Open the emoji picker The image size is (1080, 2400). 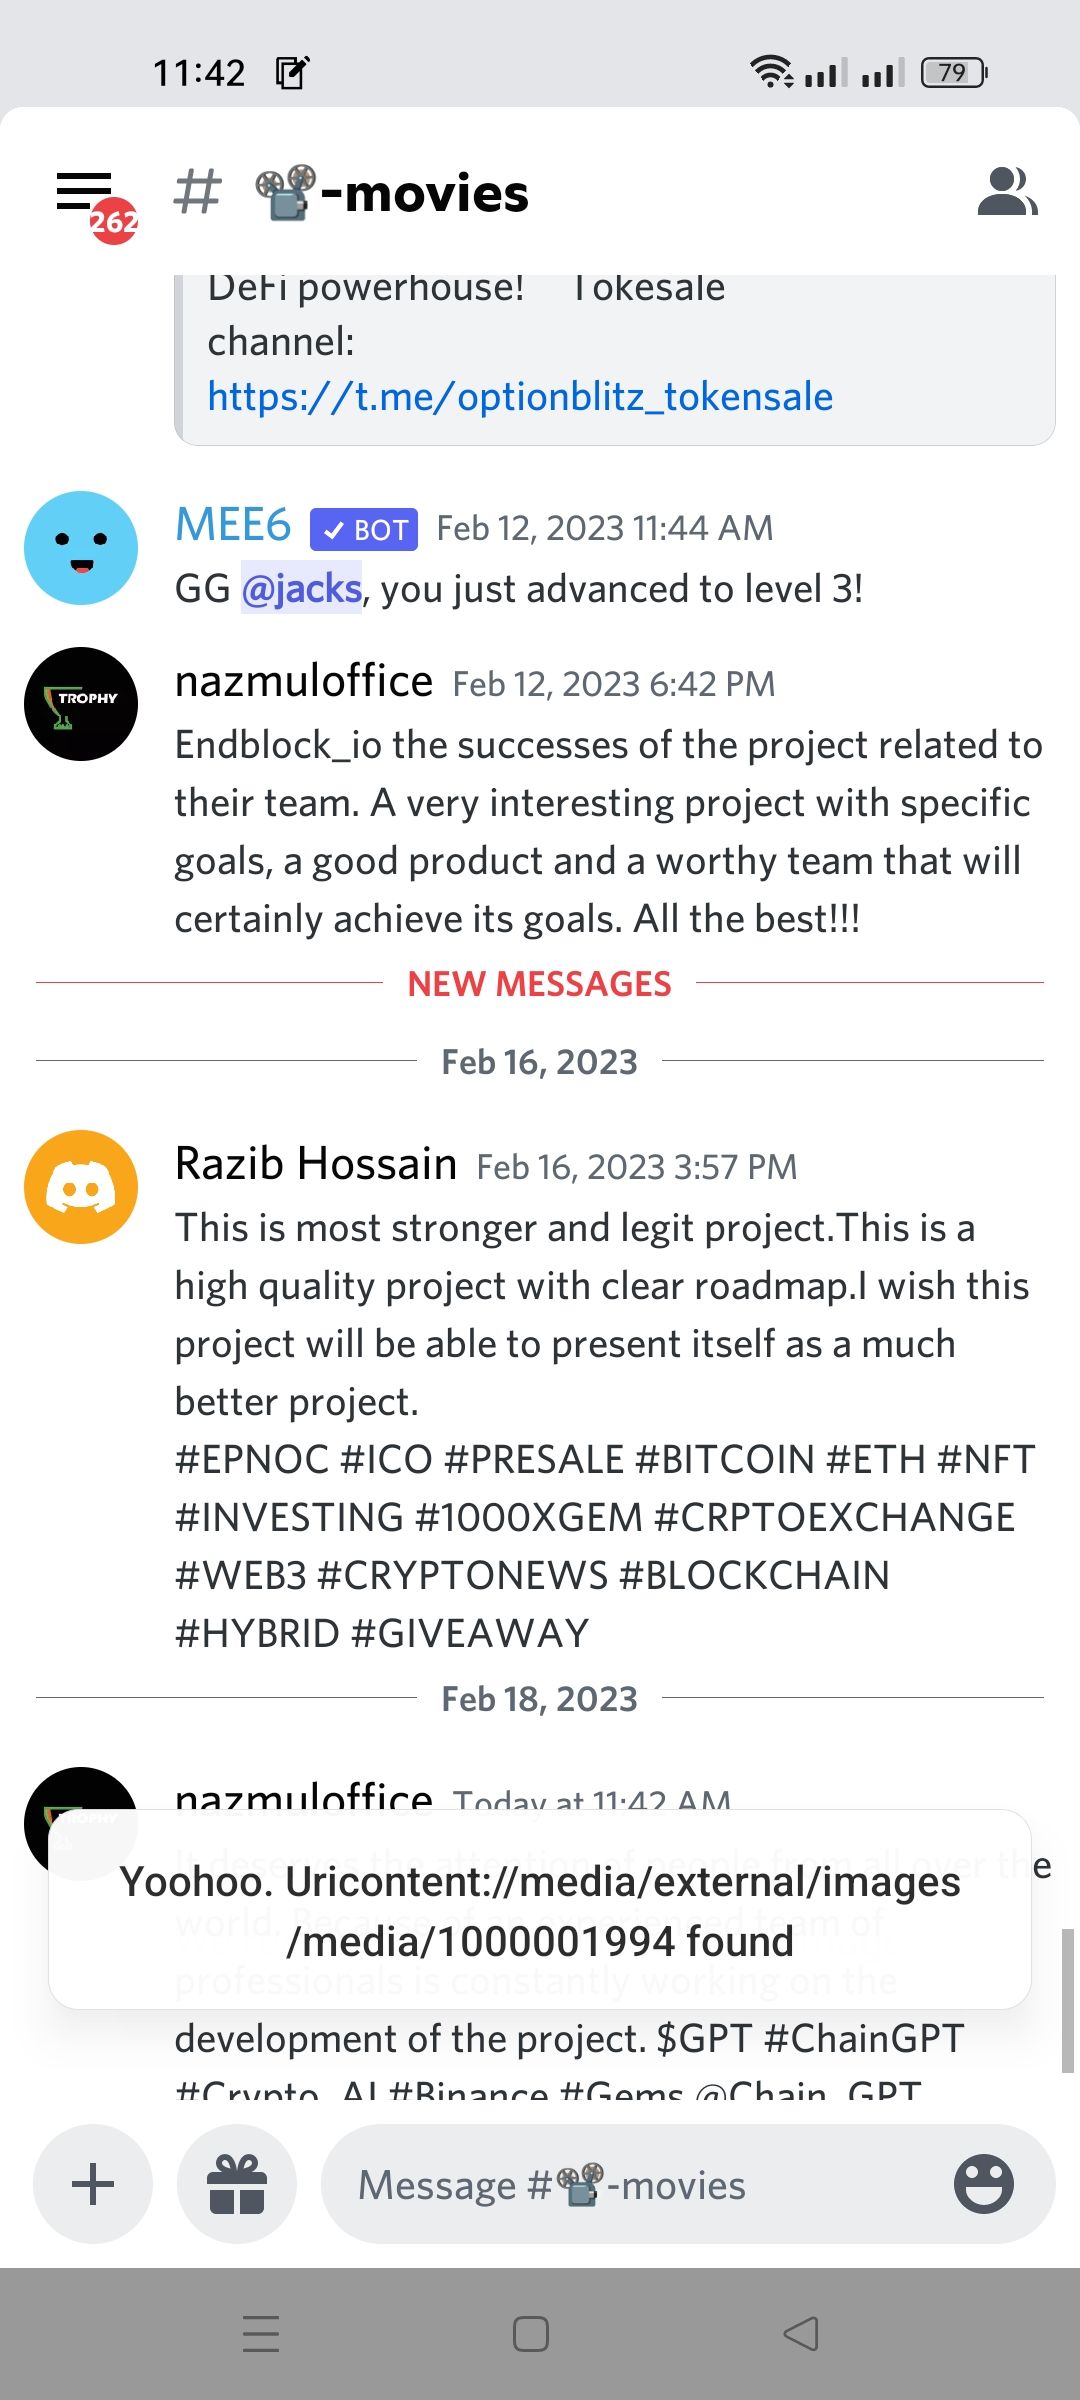pos(983,2184)
